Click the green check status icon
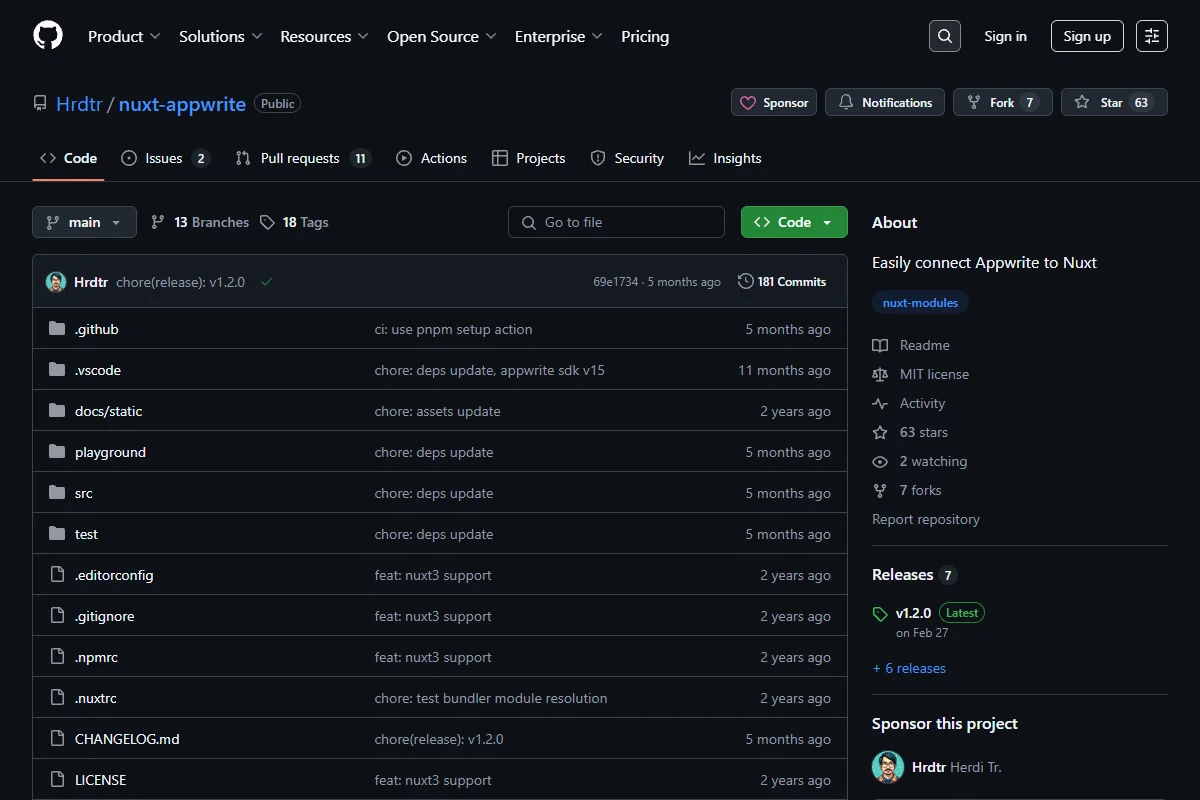The height and width of the screenshot is (800, 1200). tap(267, 282)
